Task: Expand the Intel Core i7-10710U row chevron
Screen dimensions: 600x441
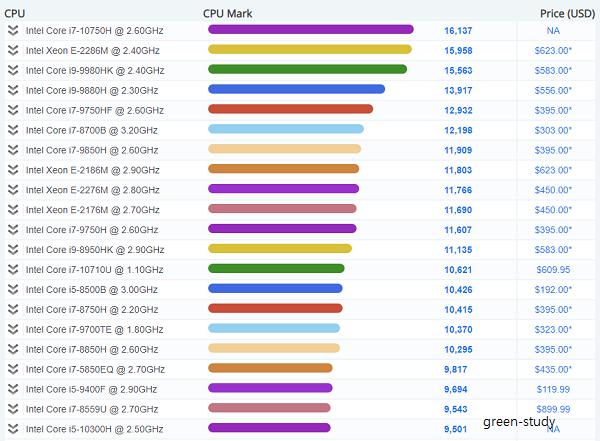Action: click(13, 270)
